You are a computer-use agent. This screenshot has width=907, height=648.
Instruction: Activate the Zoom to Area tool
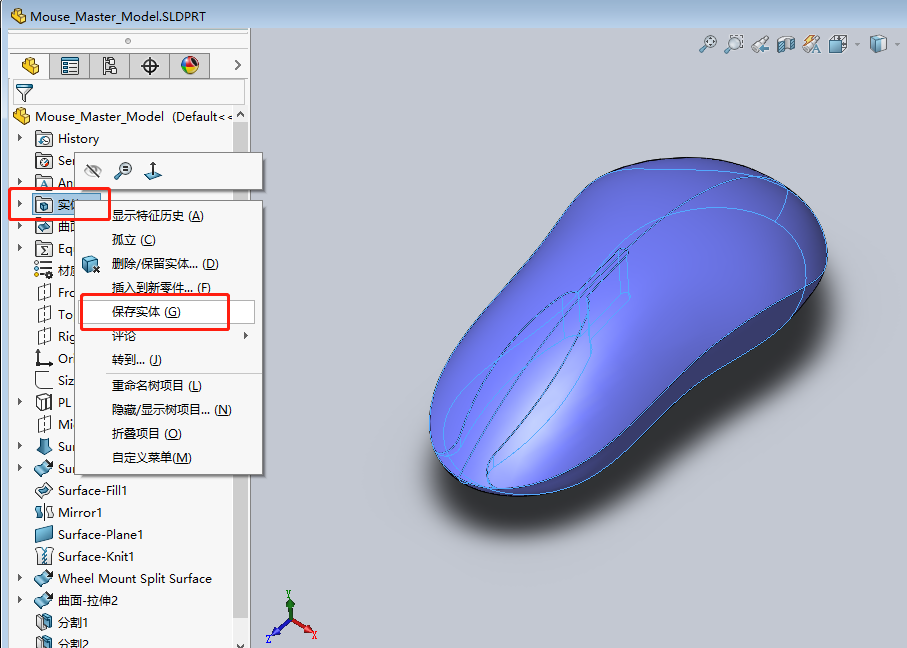click(733, 44)
